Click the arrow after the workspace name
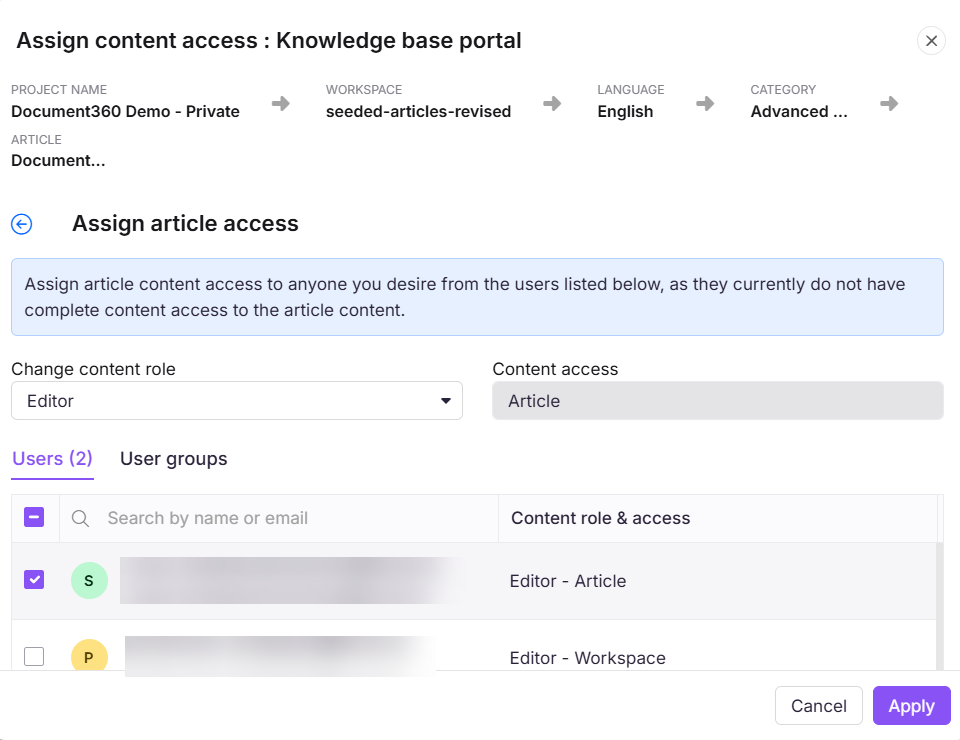The width and height of the screenshot is (960, 740). [552, 103]
